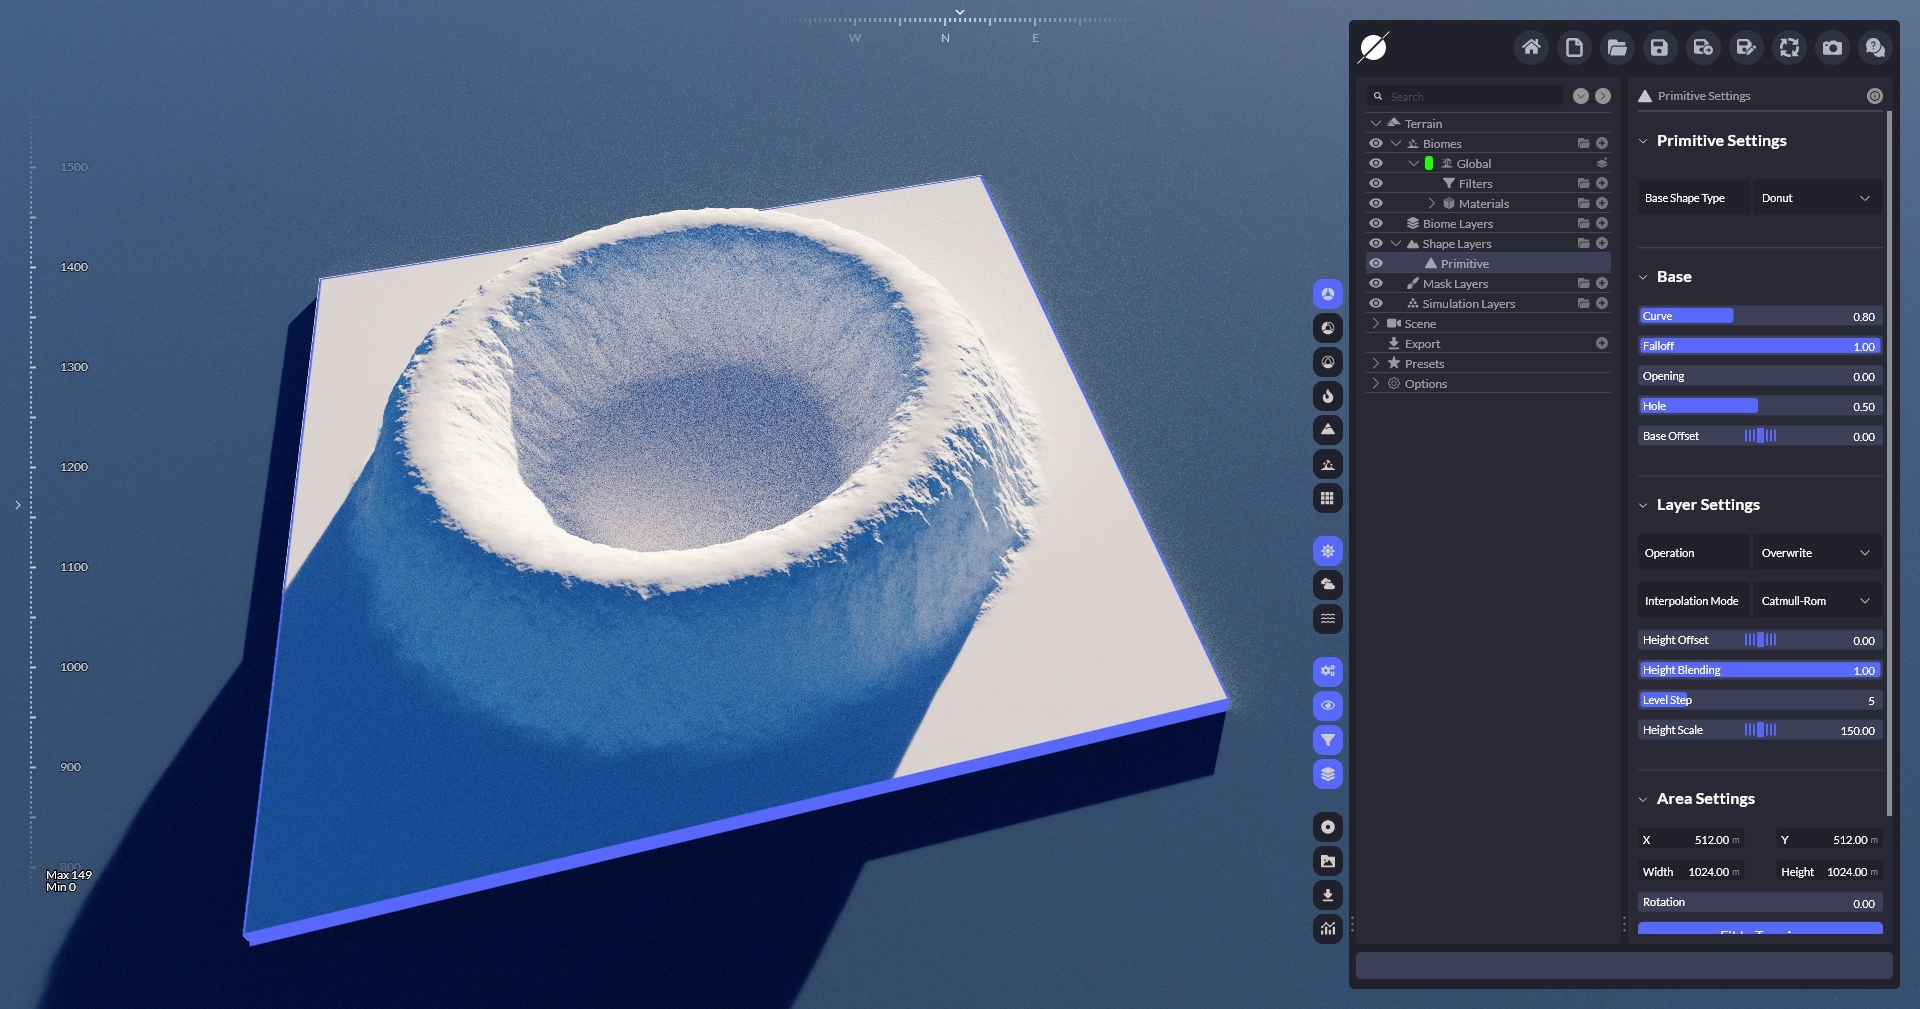Add a new layer to Shape Layers
The width and height of the screenshot is (1920, 1009).
(x=1602, y=244)
